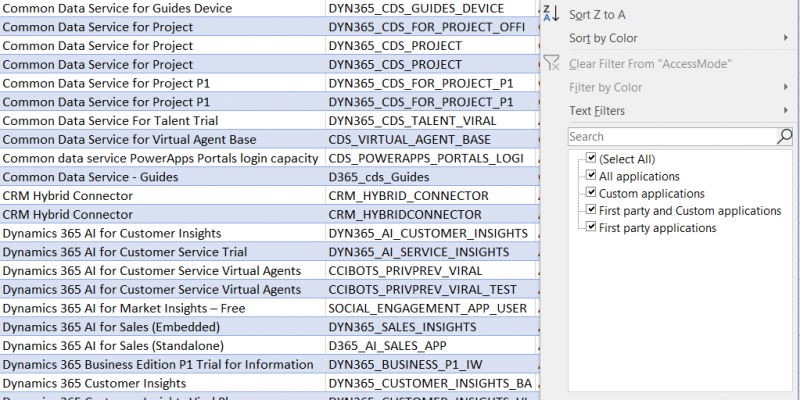The height and width of the screenshot is (400, 800).
Task: Select cell Dynamics 365 AI for Customer Service Trial
Action: (163, 252)
